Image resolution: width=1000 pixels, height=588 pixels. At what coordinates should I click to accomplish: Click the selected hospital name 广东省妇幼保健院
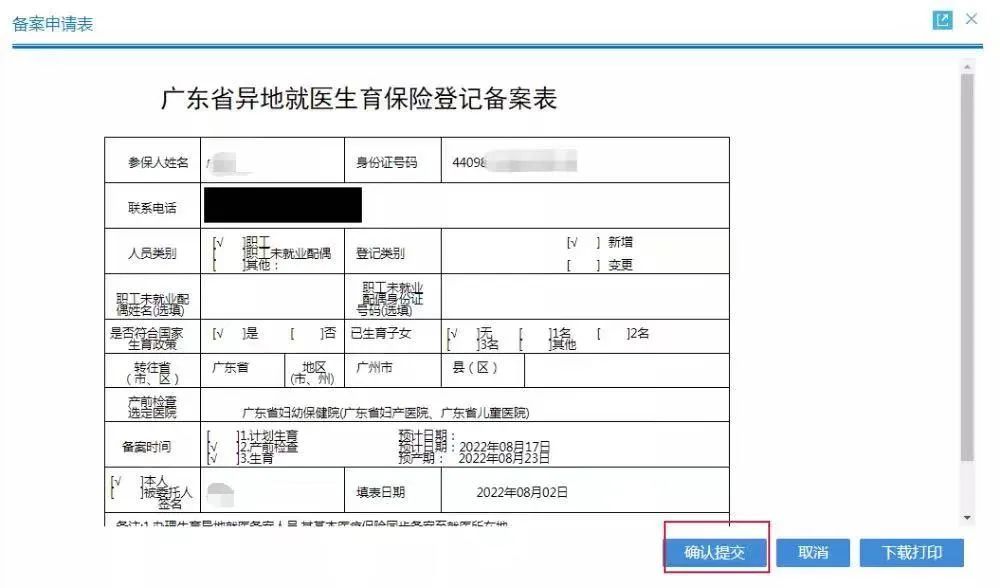coord(385,412)
